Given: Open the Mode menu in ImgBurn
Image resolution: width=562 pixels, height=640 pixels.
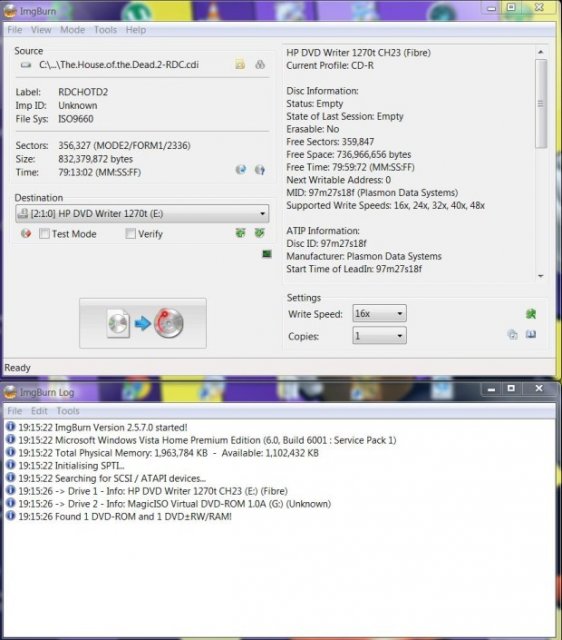Looking at the screenshot, I should (73, 30).
